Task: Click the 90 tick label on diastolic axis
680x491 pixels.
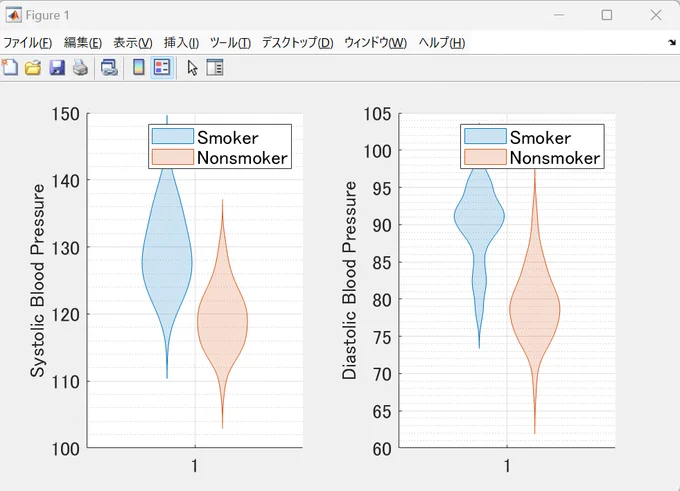Action: click(x=382, y=226)
